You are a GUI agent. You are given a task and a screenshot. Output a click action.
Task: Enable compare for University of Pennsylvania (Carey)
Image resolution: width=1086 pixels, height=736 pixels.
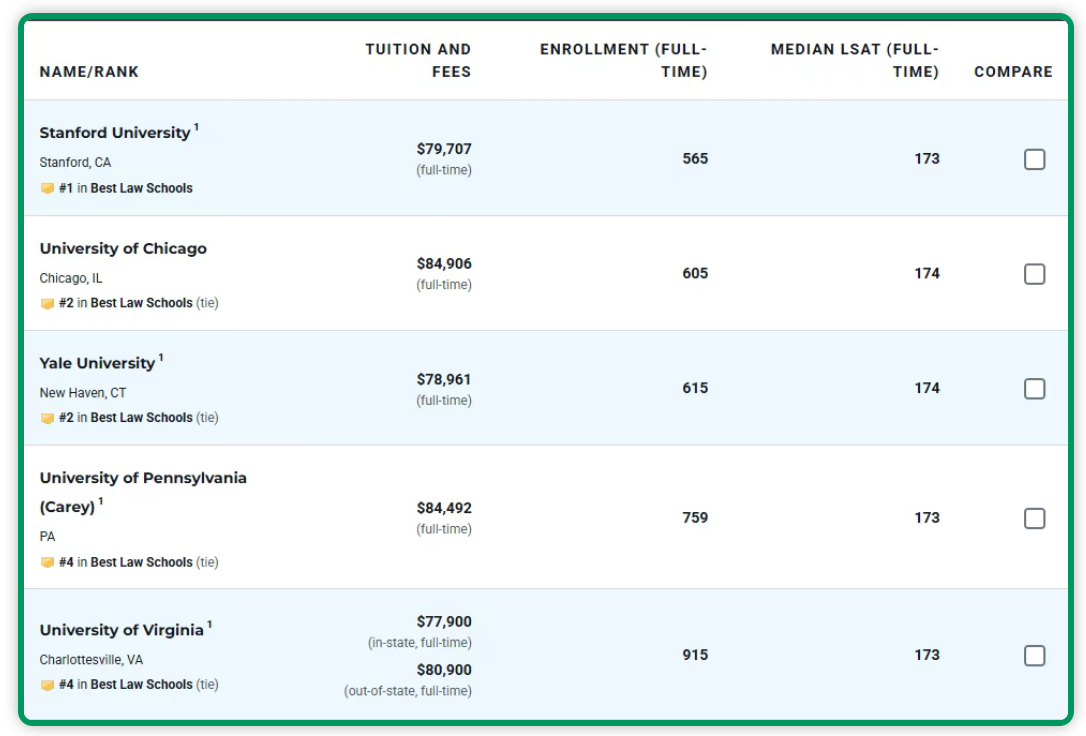coord(1035,518)
